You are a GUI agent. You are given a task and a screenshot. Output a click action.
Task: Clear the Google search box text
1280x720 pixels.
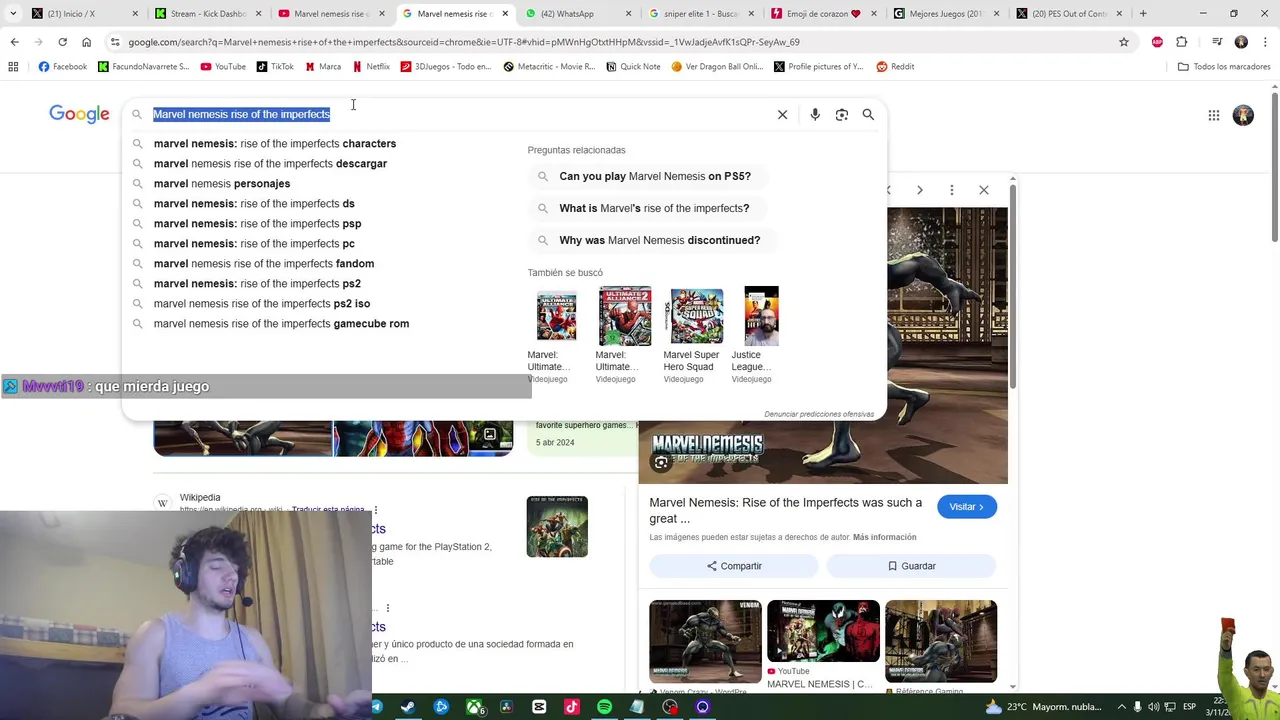tap(782, 115)
